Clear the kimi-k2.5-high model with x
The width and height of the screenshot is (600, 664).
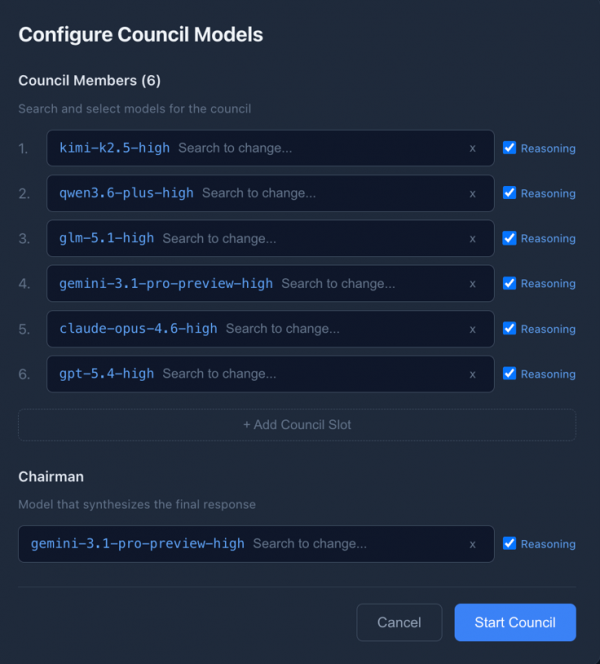coord(472,148)
